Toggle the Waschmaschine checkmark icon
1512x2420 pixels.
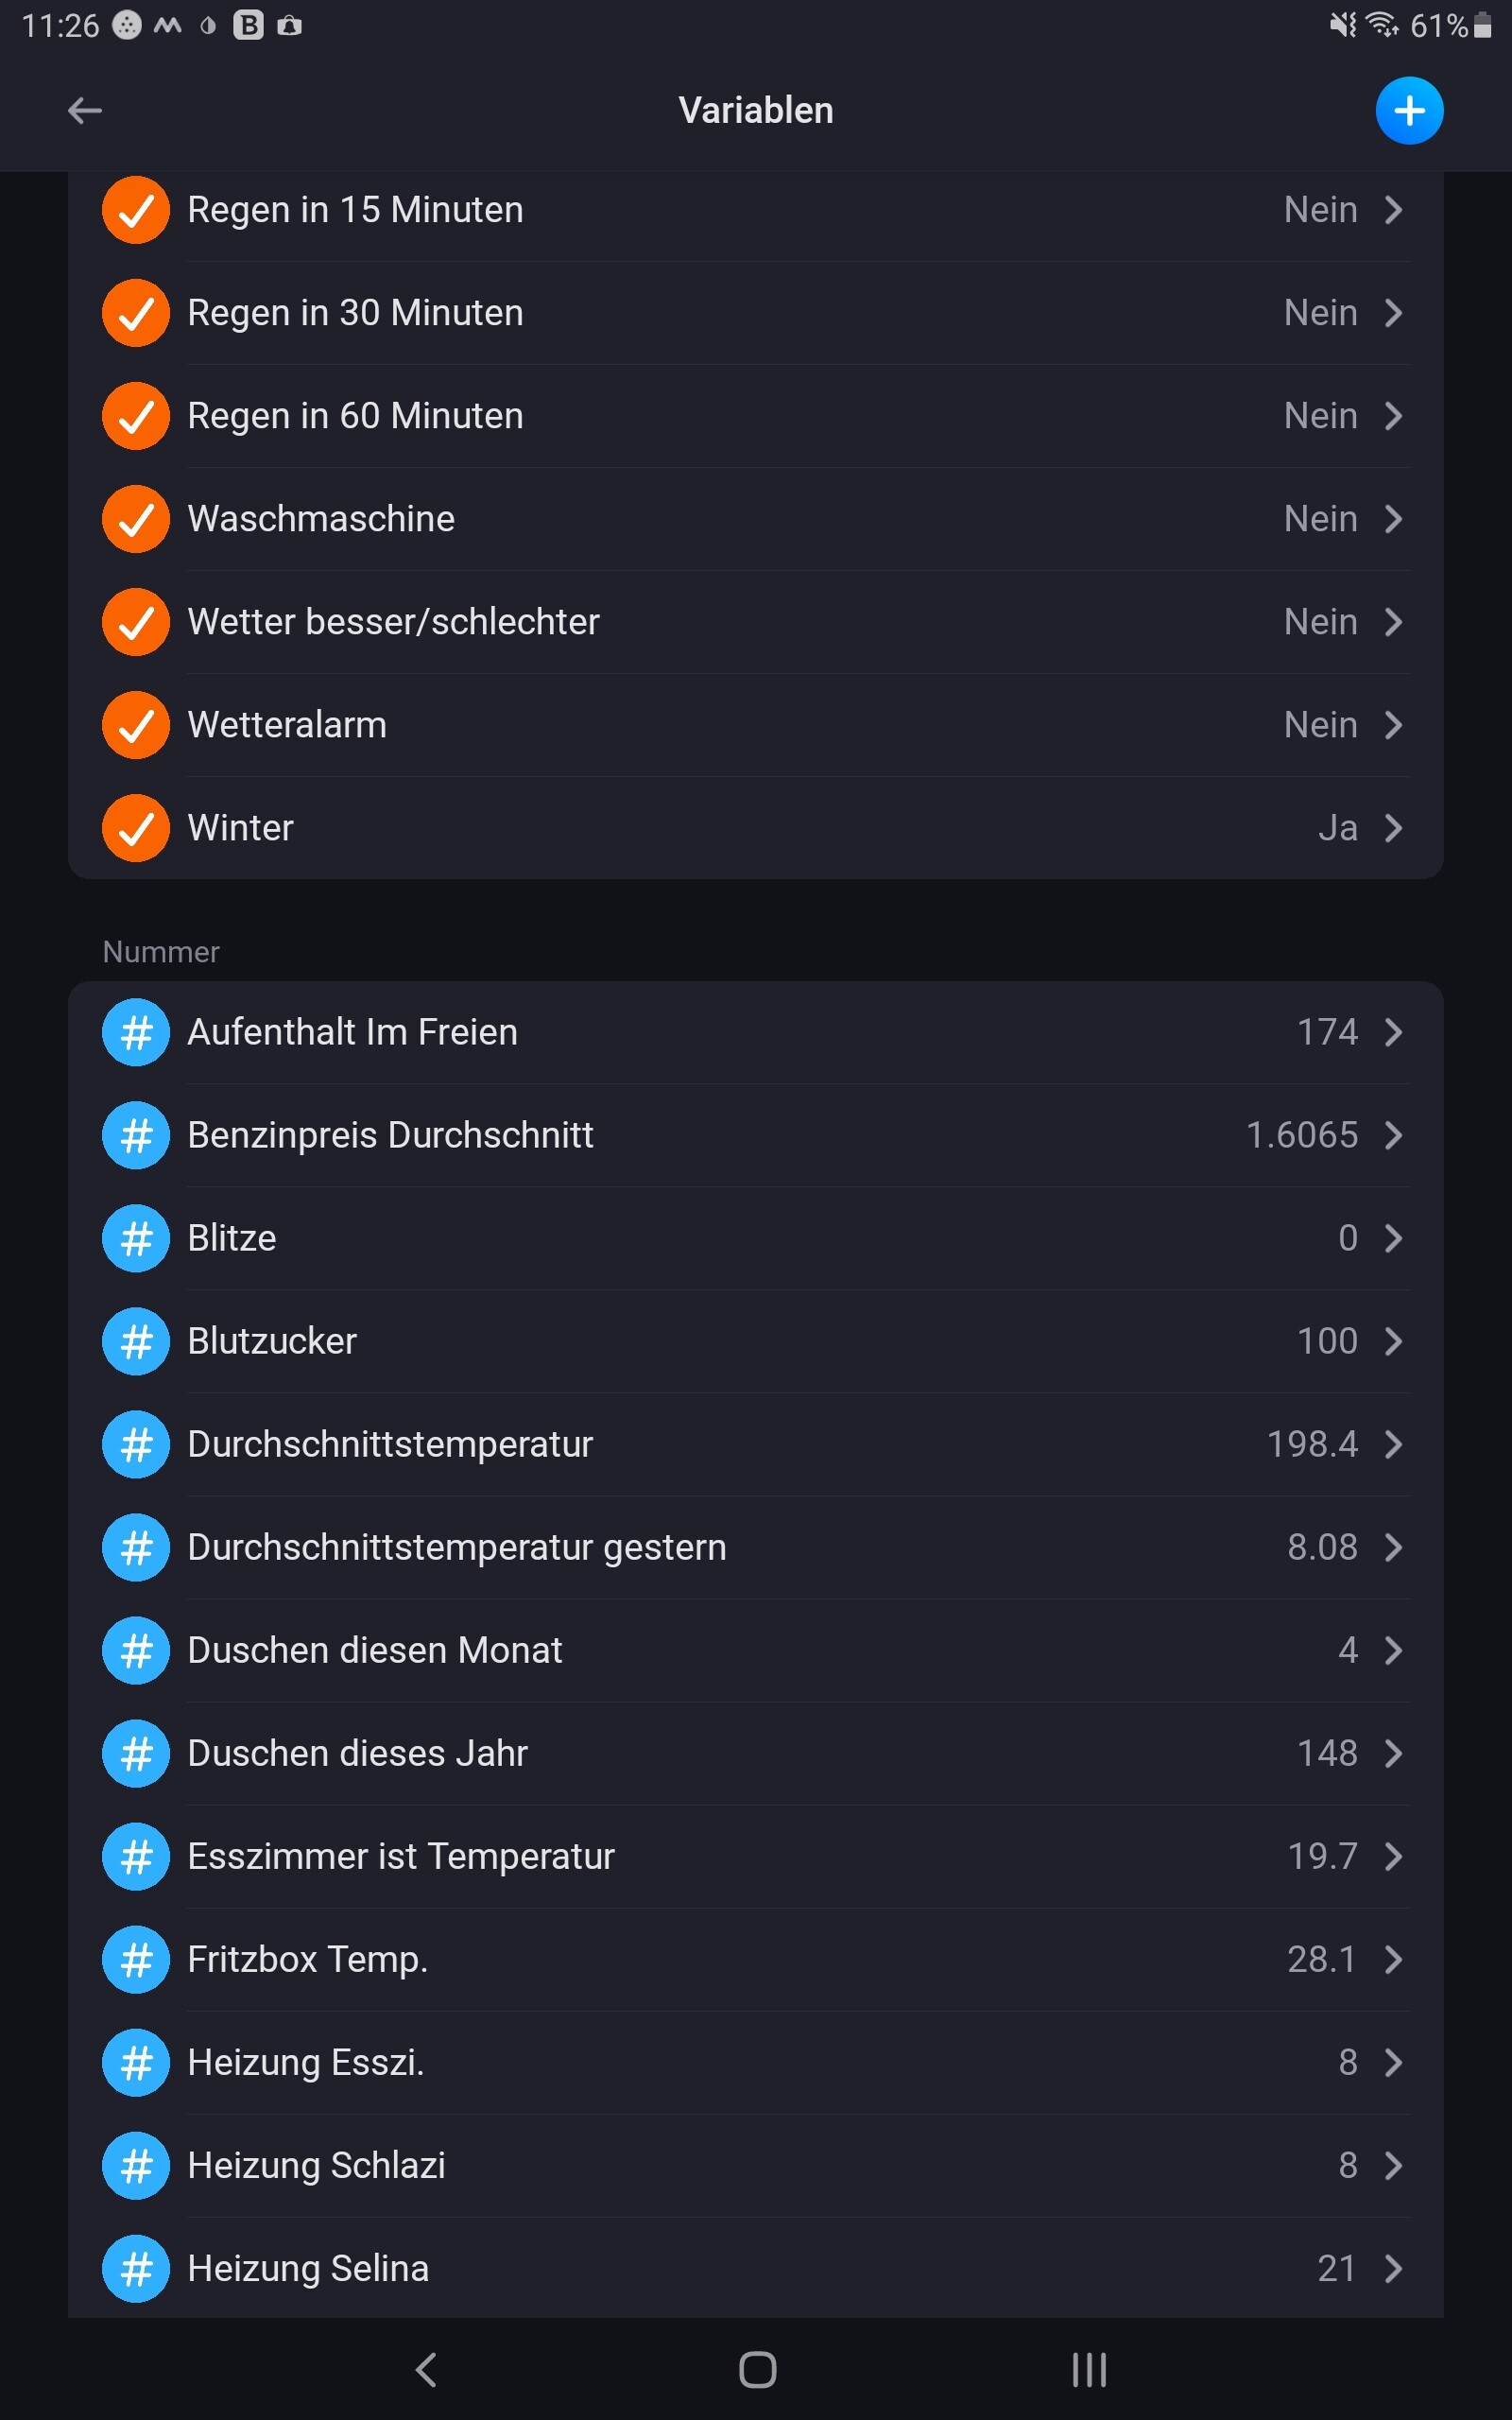(x=136, y=519)
